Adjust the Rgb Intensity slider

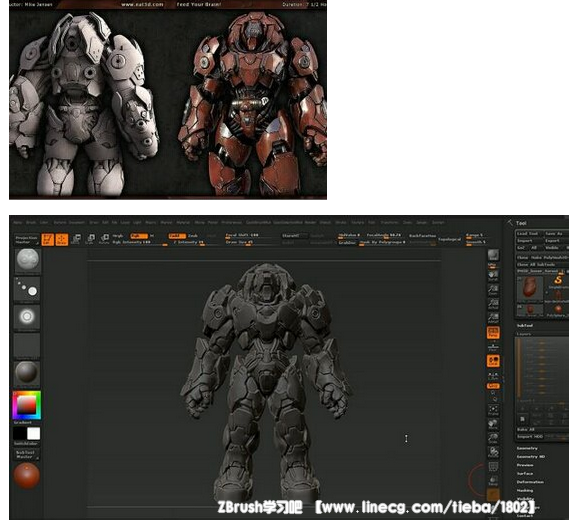pos(140,243)
